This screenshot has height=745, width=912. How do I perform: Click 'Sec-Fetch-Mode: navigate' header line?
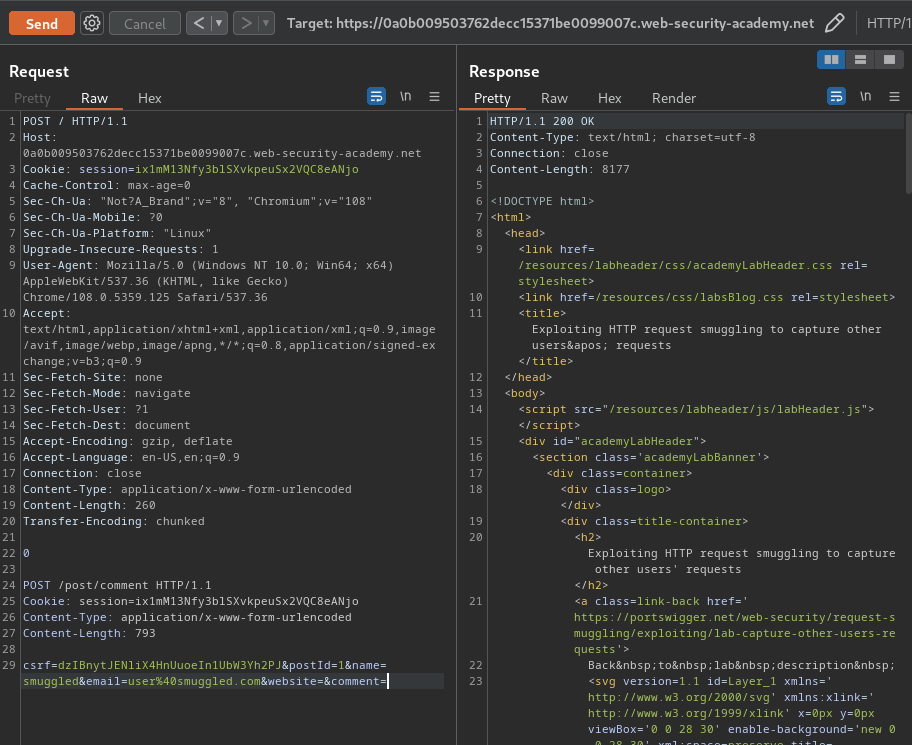pos(106,394)
